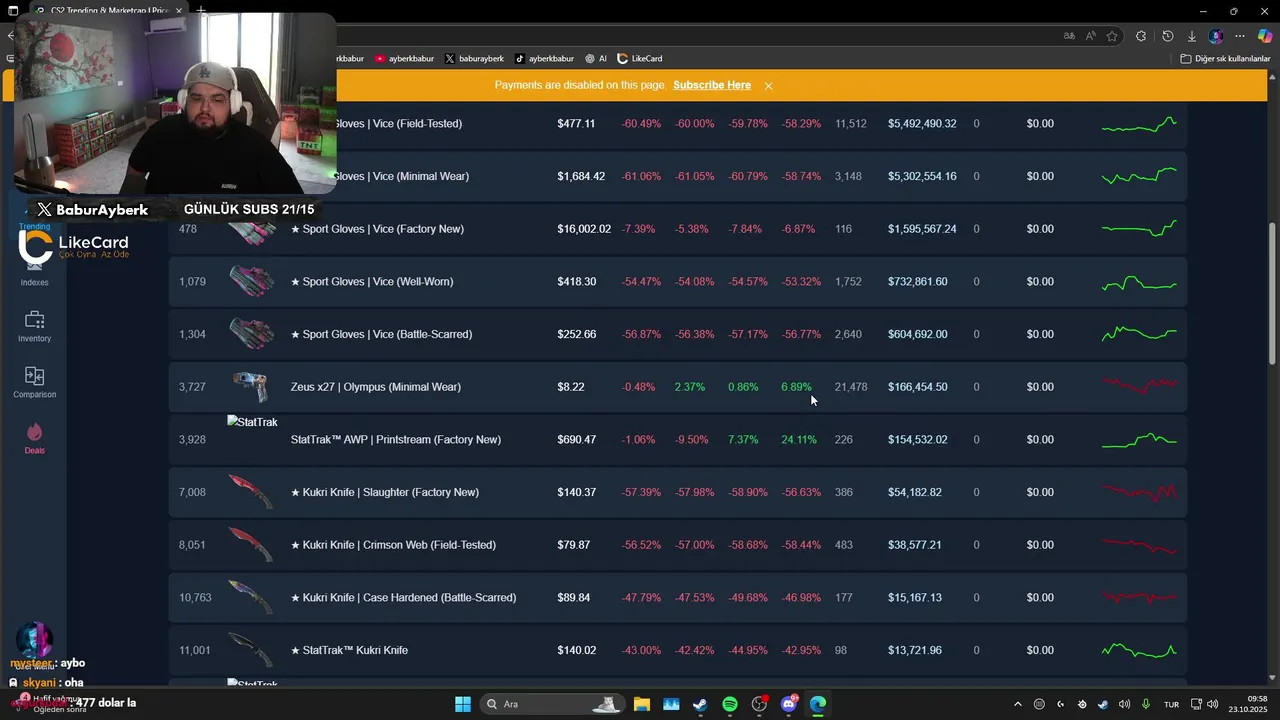This screenshot has height=720, width=1280.
Task: Open Kukri Knife Slaughter Factory New item
Action: pyautogui.click(x=385, y=492)
